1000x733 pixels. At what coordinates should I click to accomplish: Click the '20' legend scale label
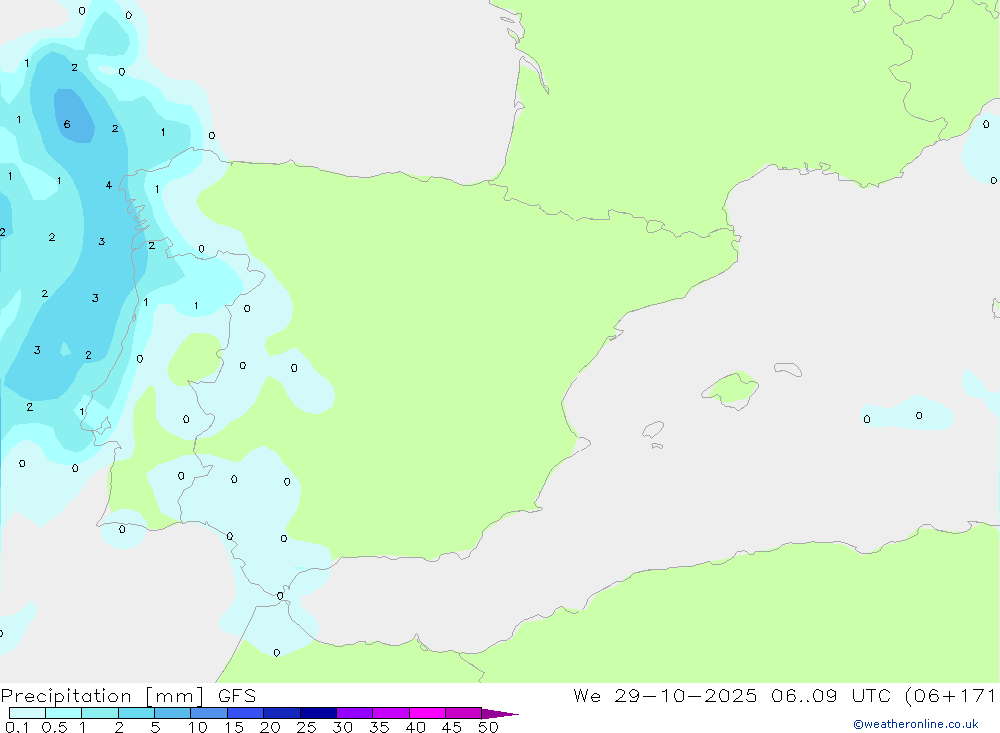pos(270,727)
